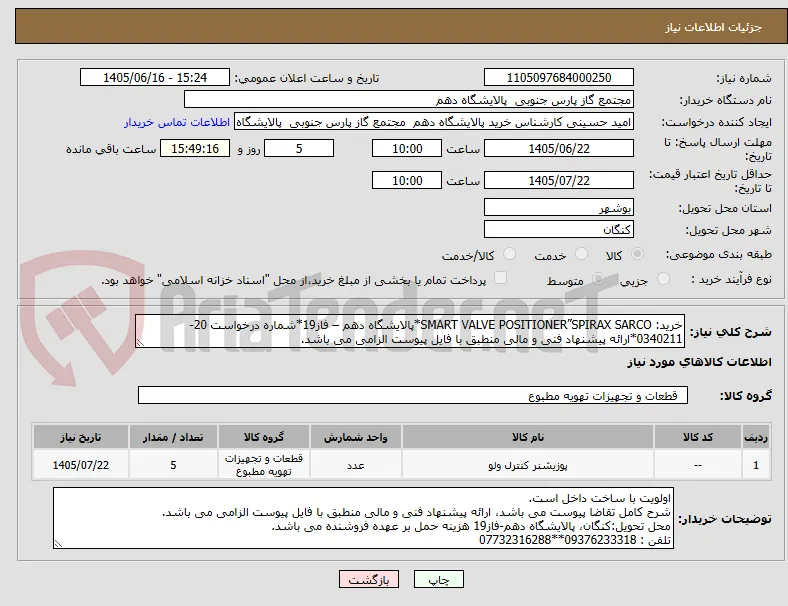The width and height of the screenshot is (788, 606).
Task: Click the need date cell 1405/07/22 in table
Action: [81, 465]
